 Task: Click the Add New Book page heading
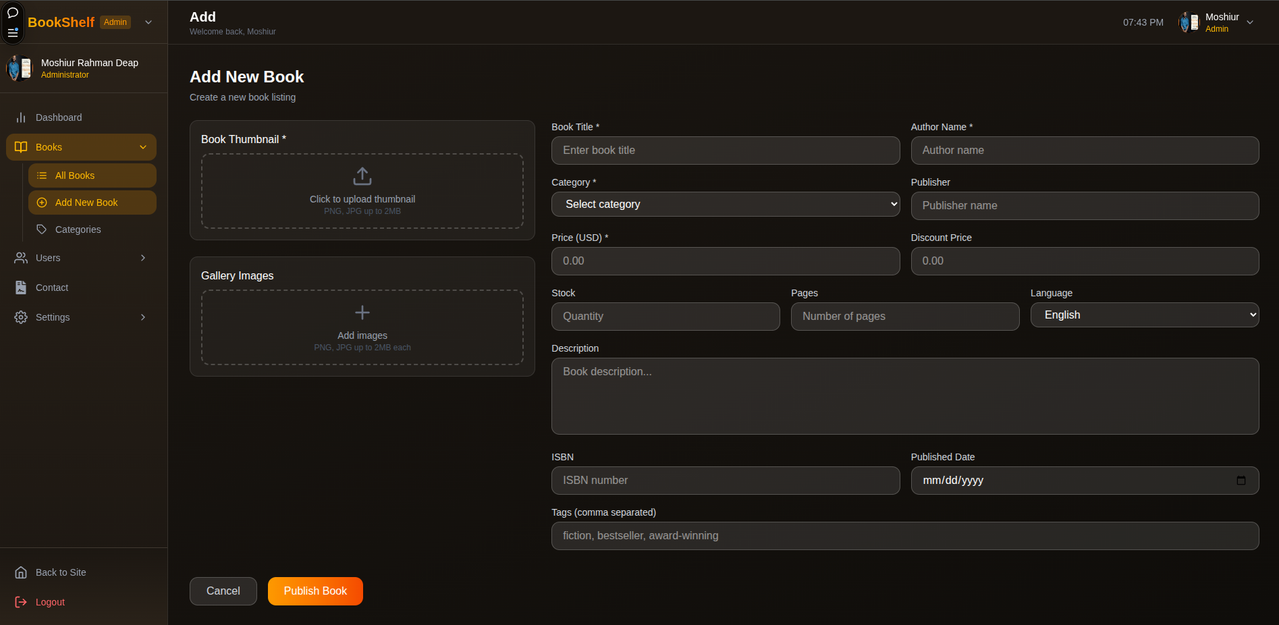[247, 77]
